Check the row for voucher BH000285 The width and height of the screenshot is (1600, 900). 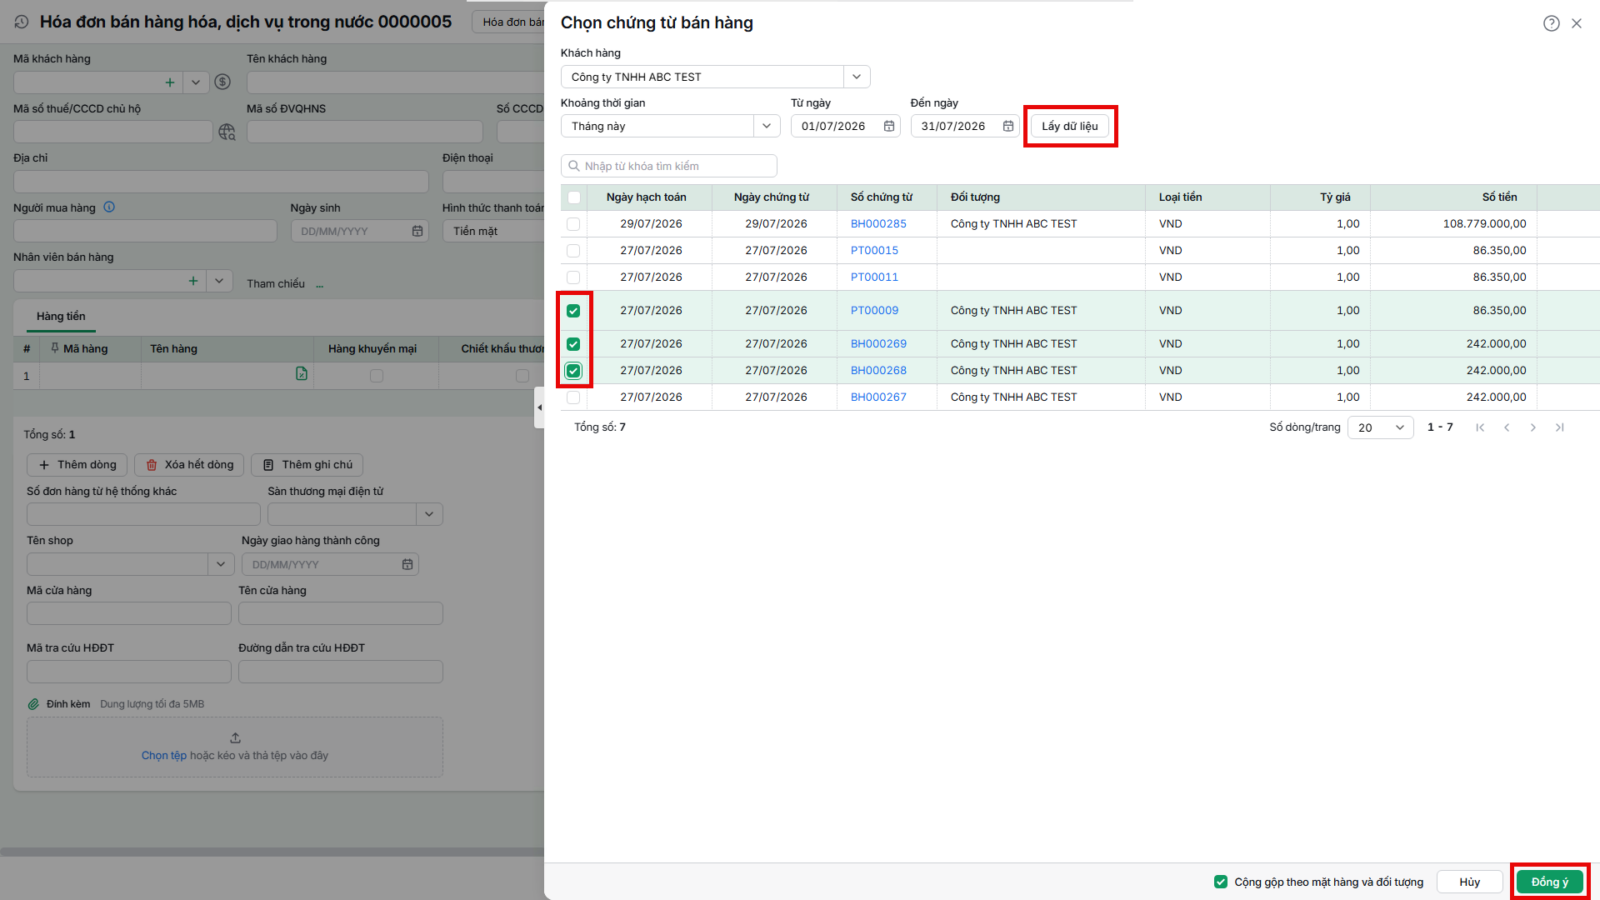[x=573, y=224]
